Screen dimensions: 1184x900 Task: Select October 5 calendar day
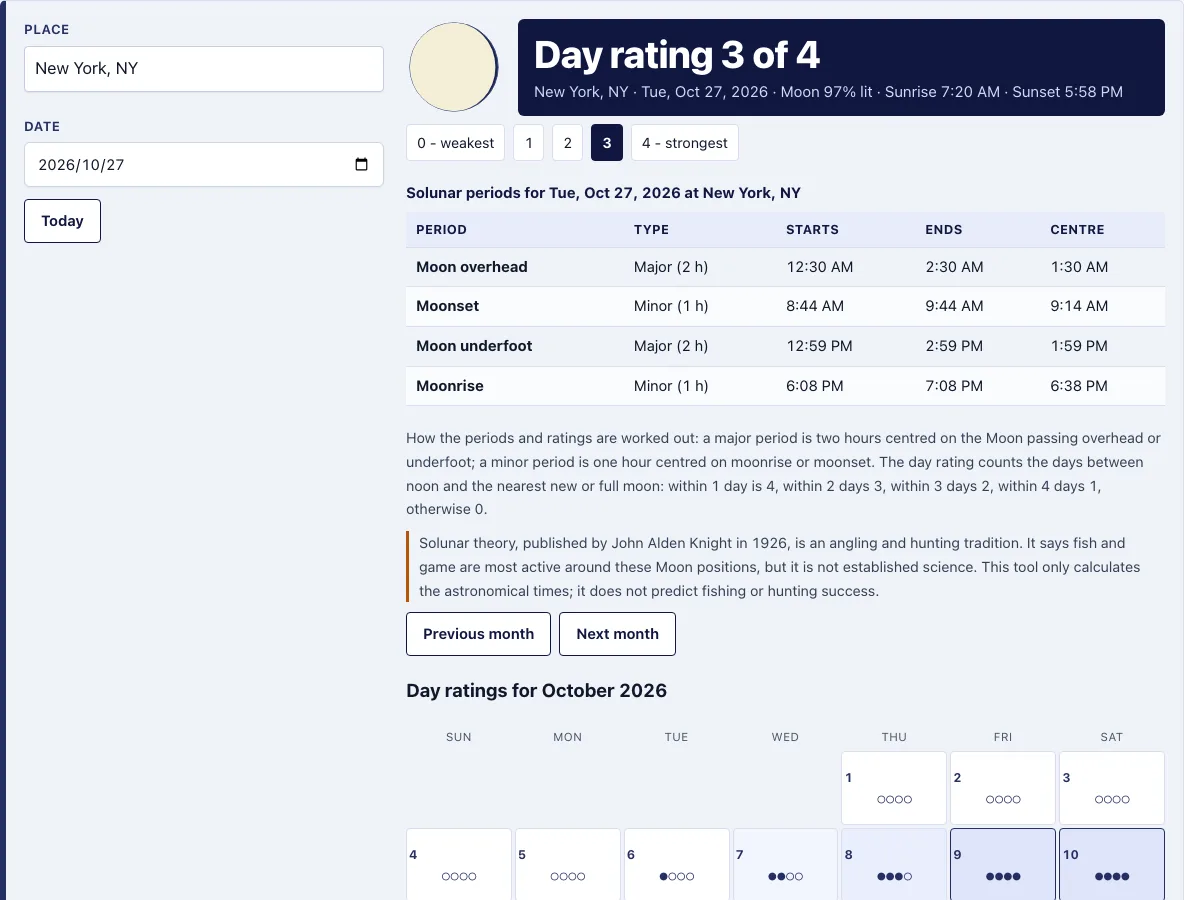click(x=568, y=865)
